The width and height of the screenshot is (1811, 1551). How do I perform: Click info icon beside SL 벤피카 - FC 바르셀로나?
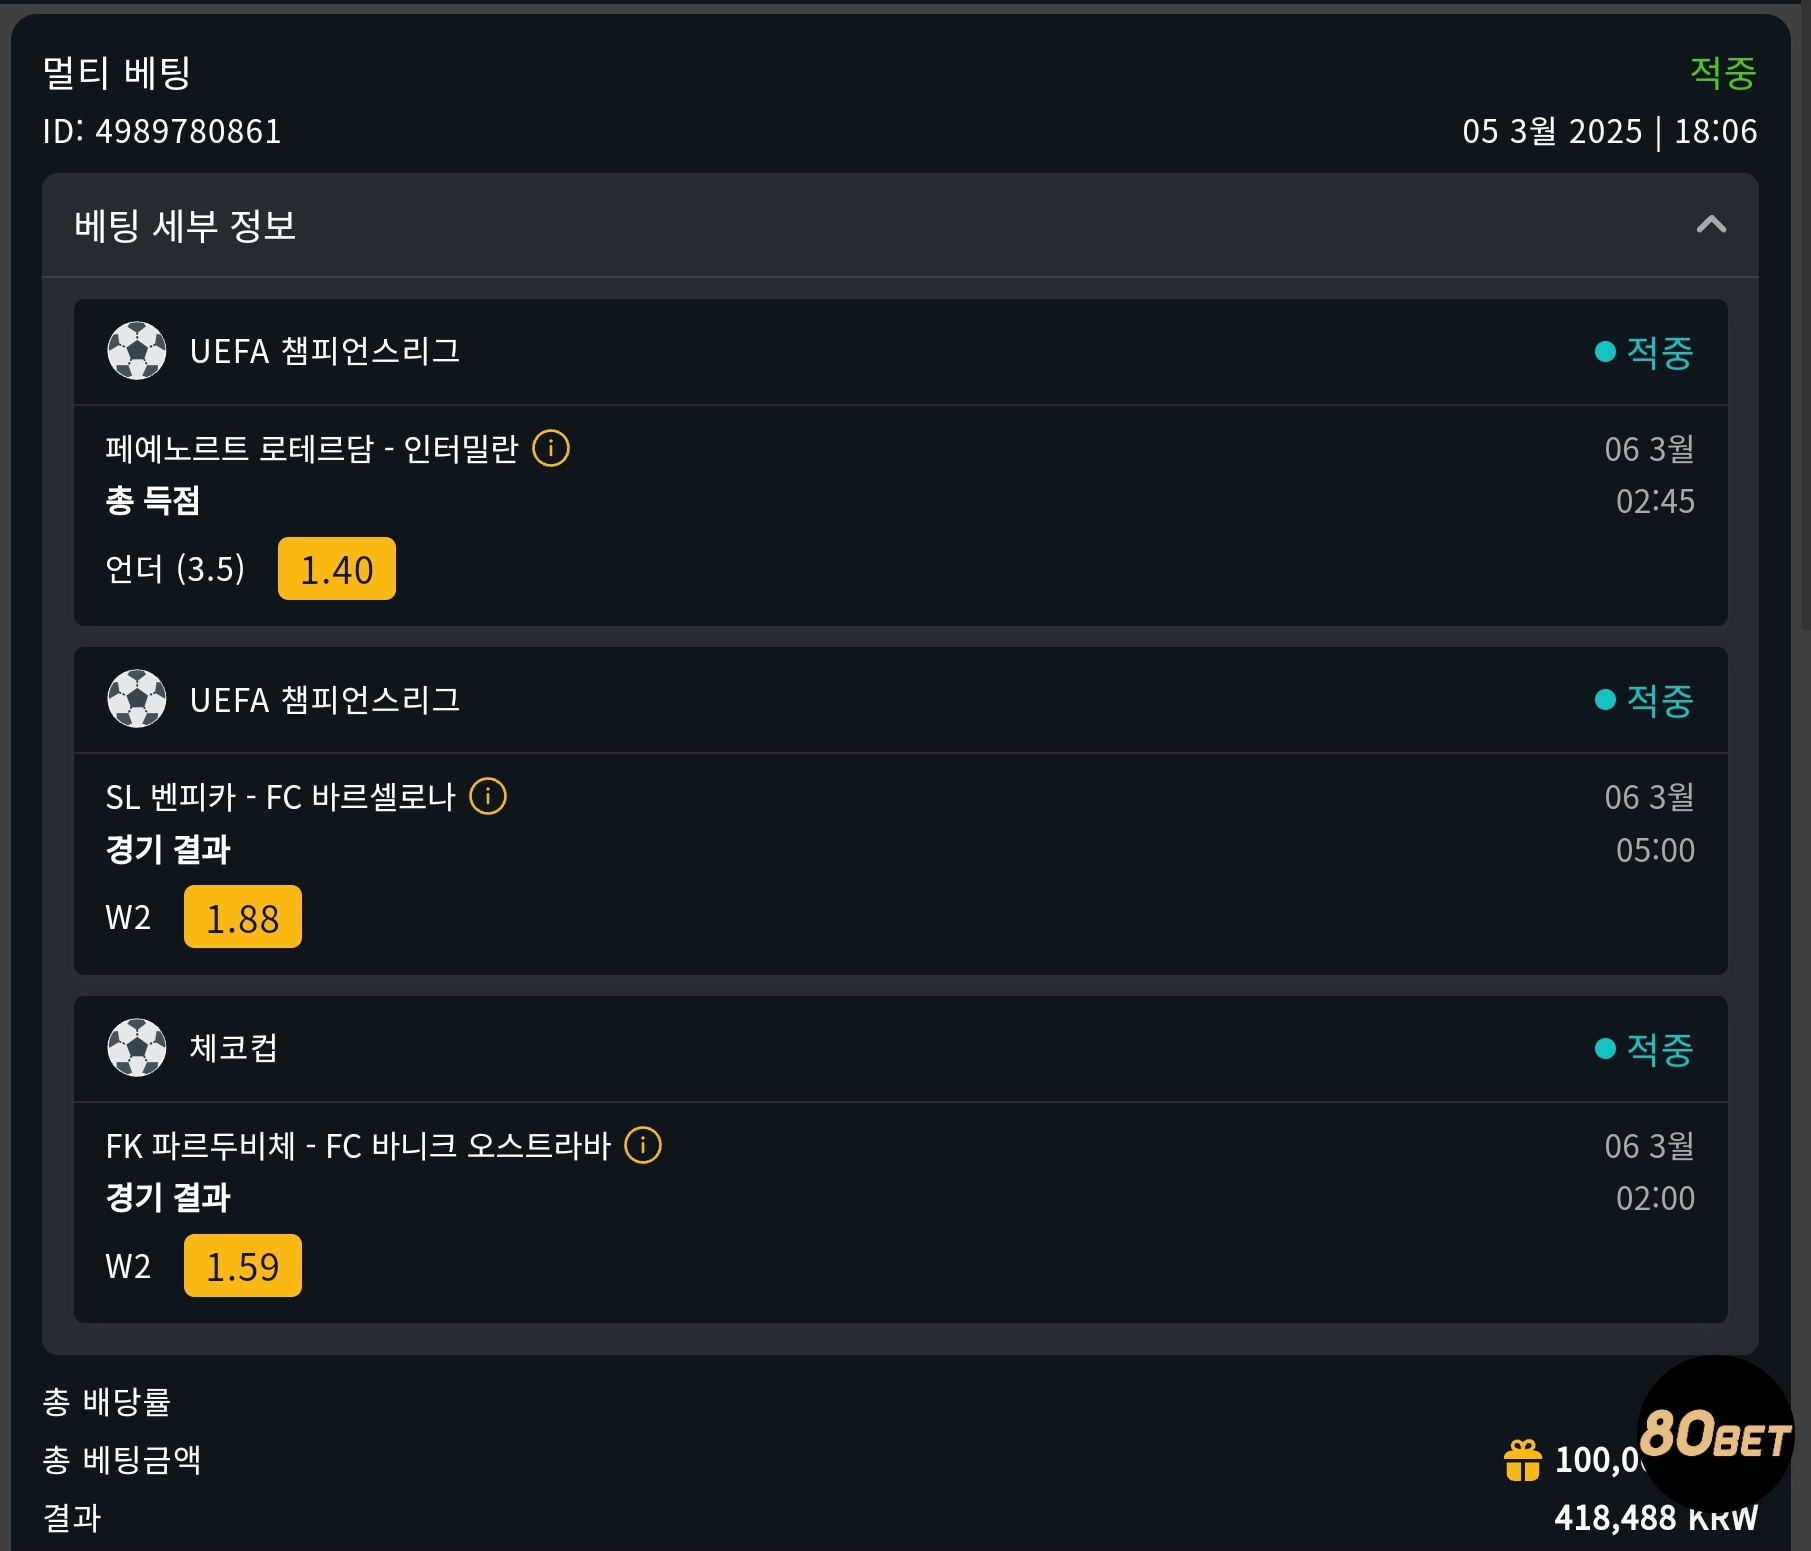click(x=488, y=797)
